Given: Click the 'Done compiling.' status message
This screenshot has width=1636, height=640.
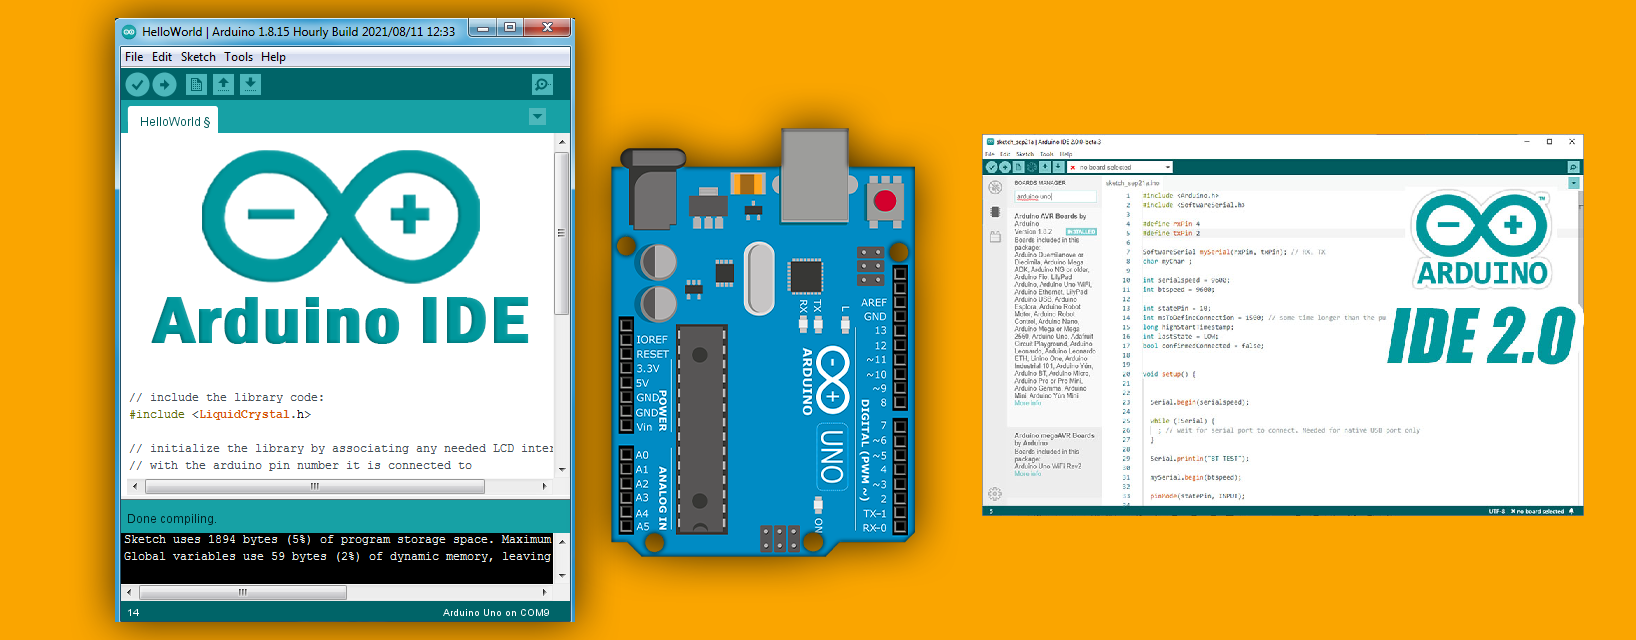Looking at the screenshot, I should click(x=171, y=519).
